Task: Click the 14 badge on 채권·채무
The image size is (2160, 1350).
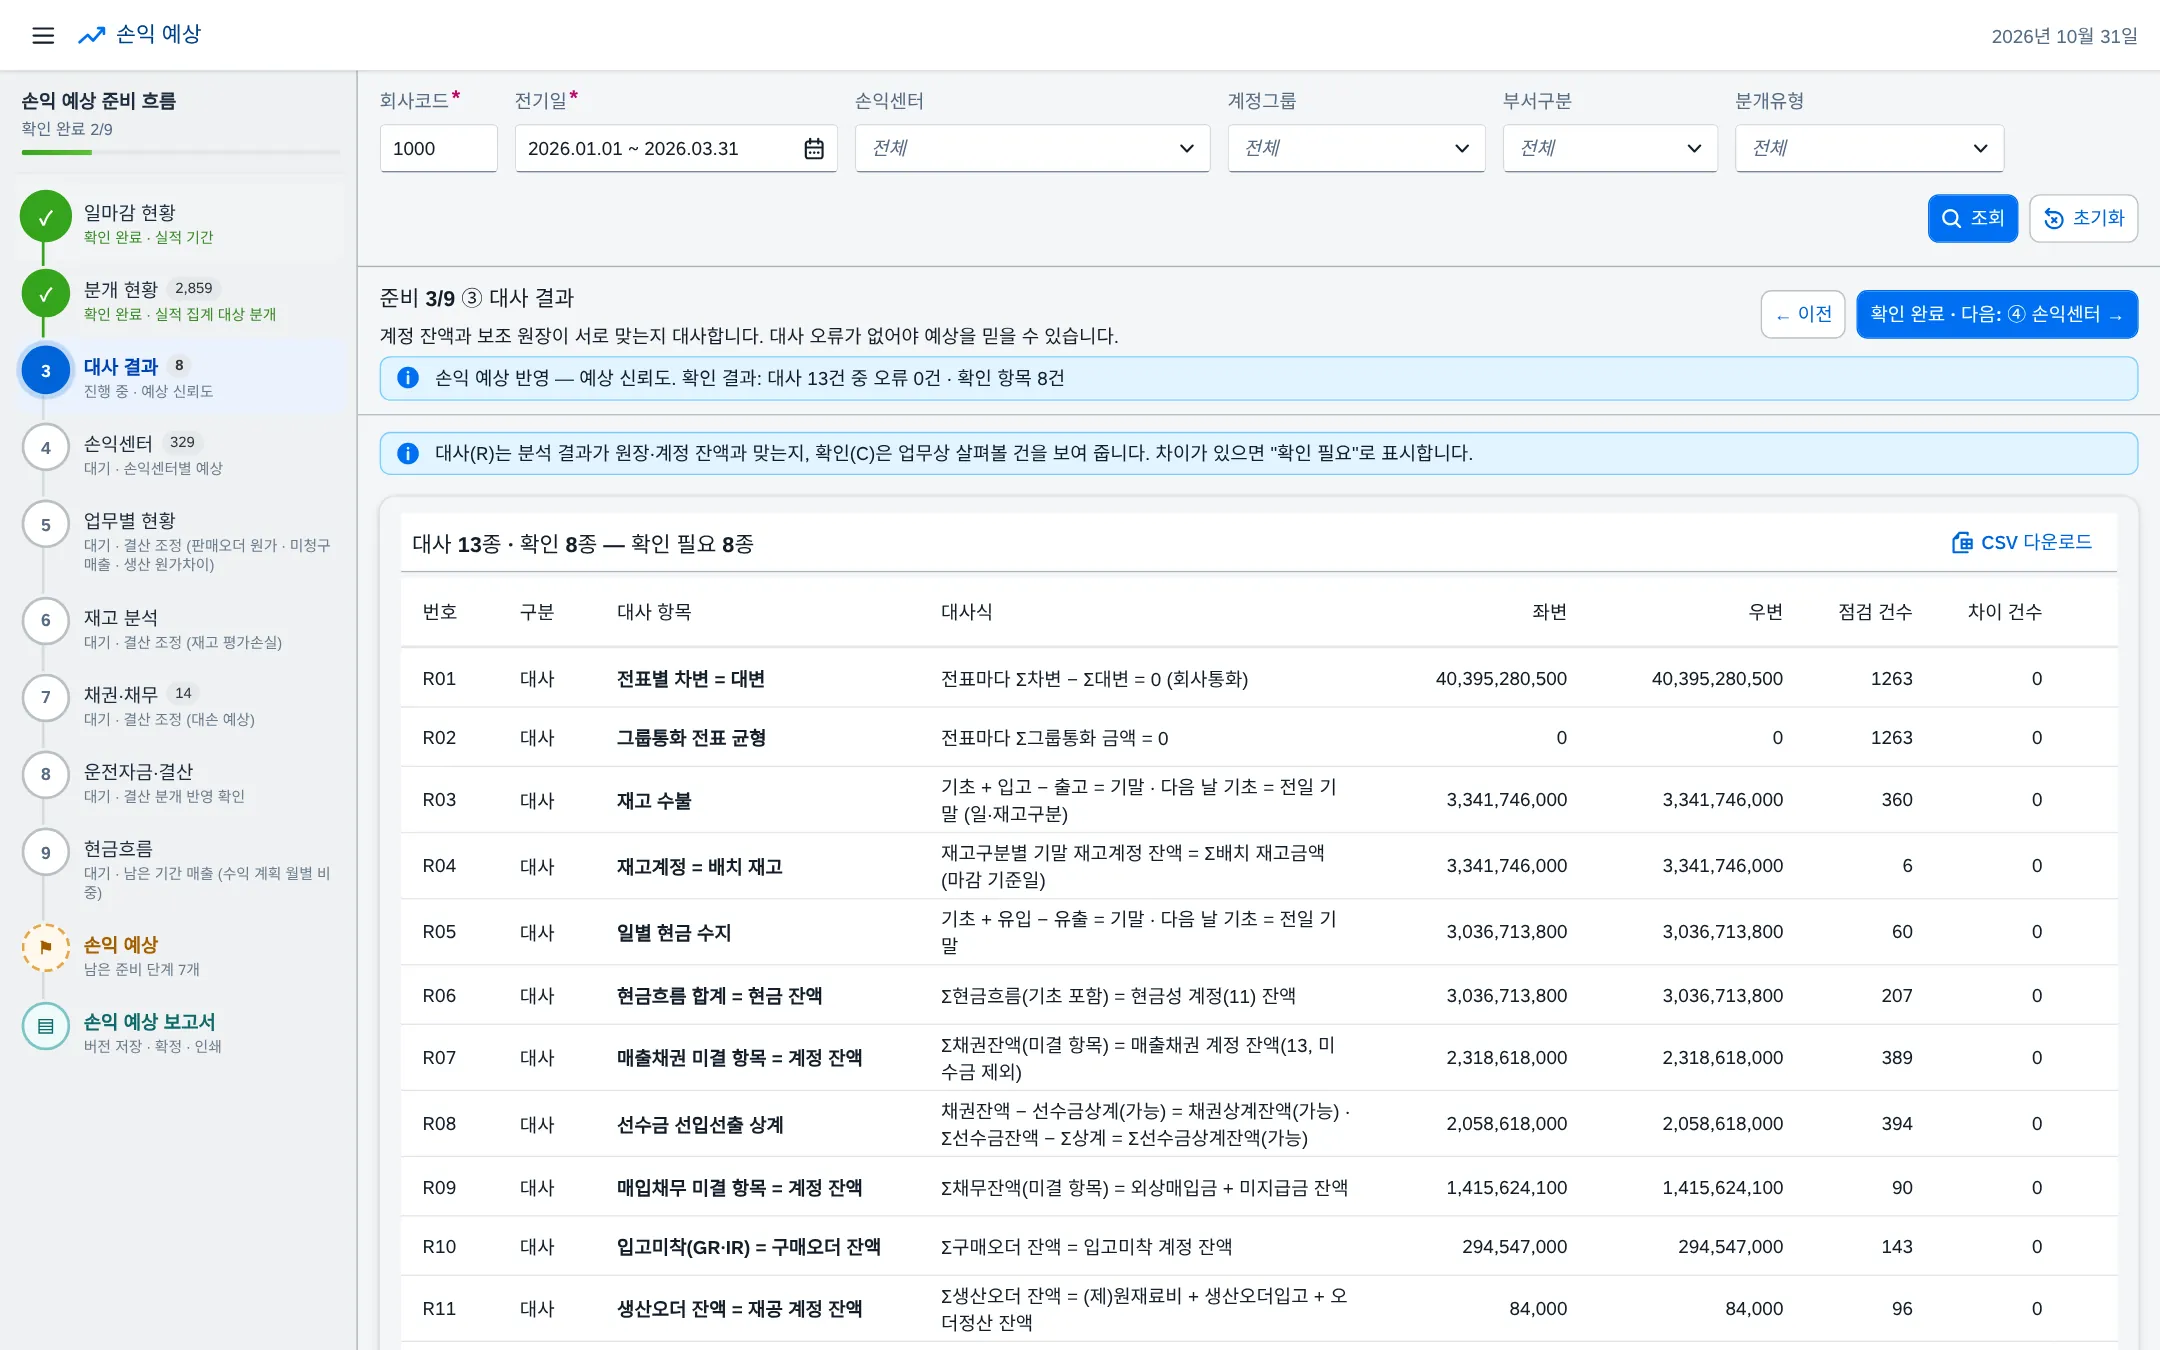Action: [183, 694]
